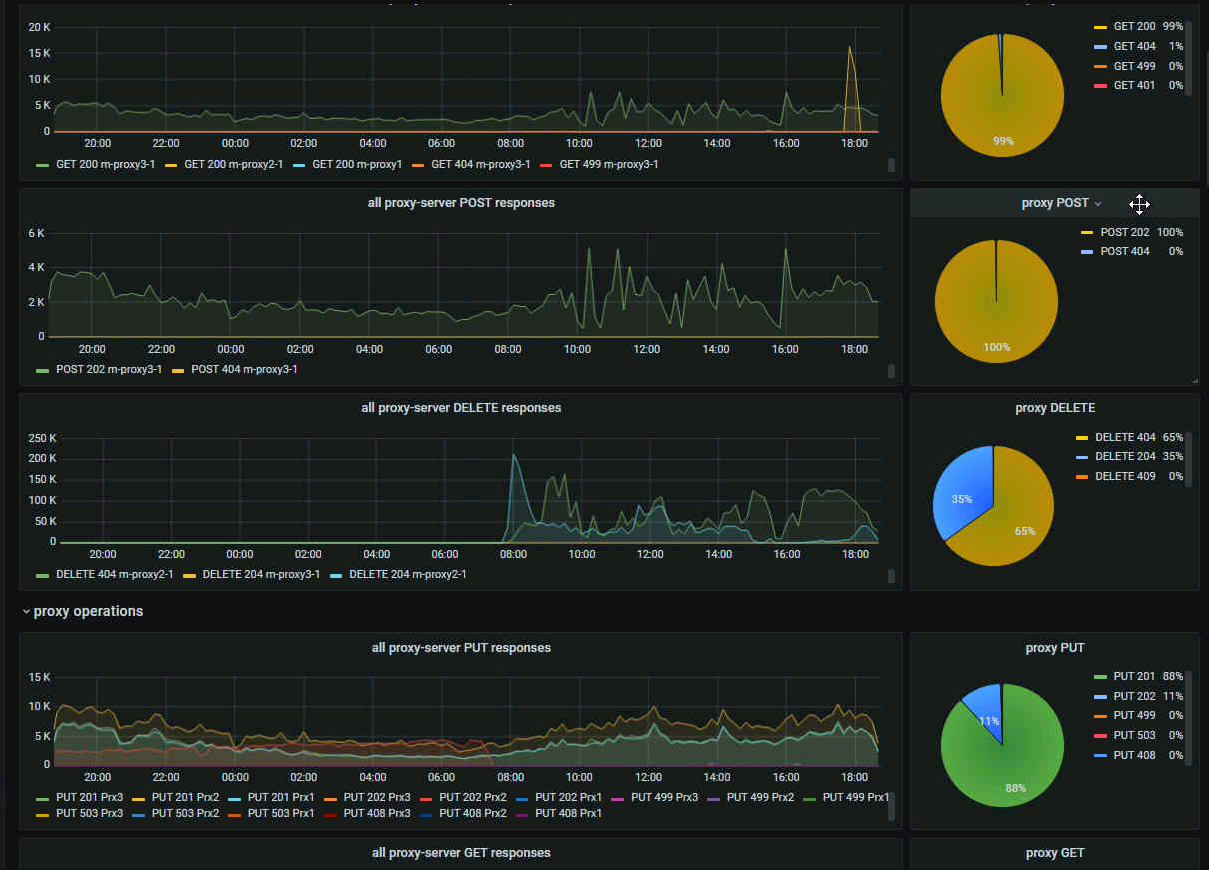Open the all proxy-server PUT responses panel menu

pos(461,648)
